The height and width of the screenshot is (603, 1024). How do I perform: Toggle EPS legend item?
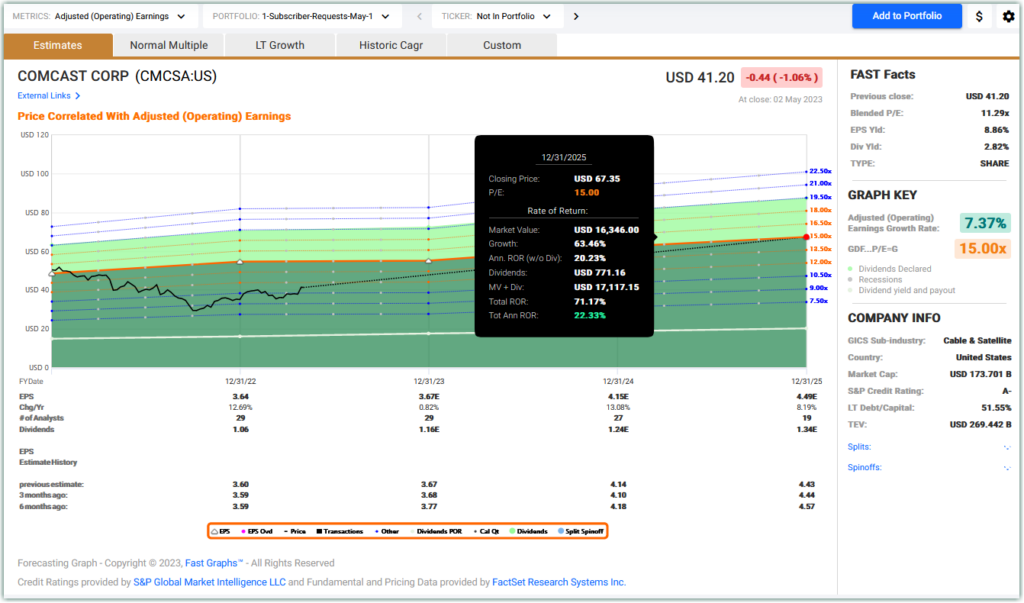[221, 531]
